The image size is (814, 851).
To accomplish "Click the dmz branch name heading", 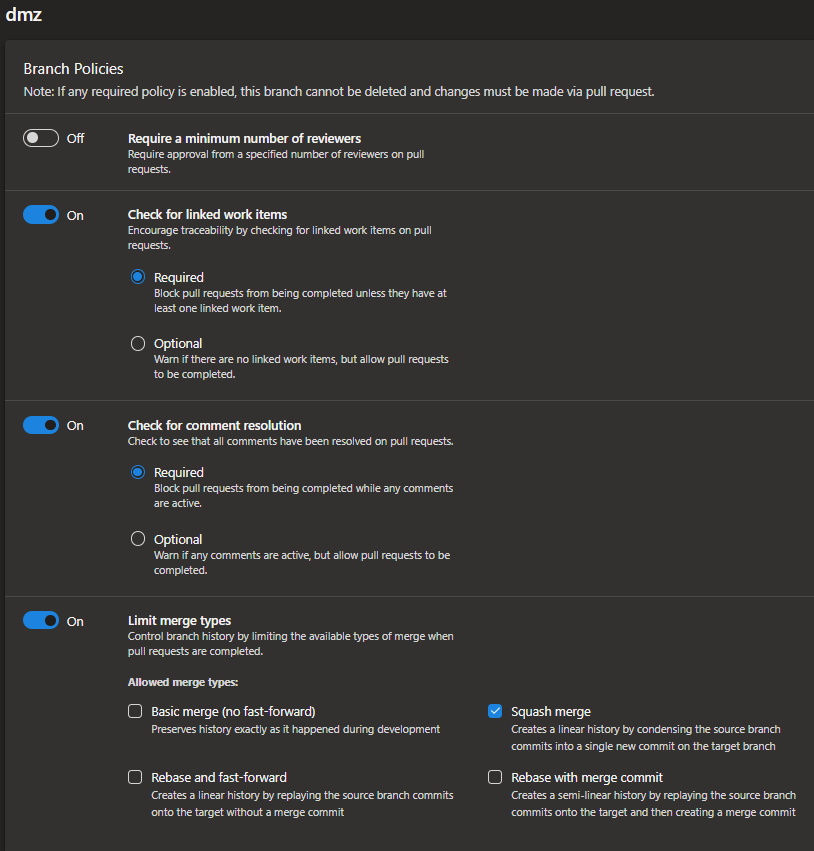I will [x=24, y=14].
